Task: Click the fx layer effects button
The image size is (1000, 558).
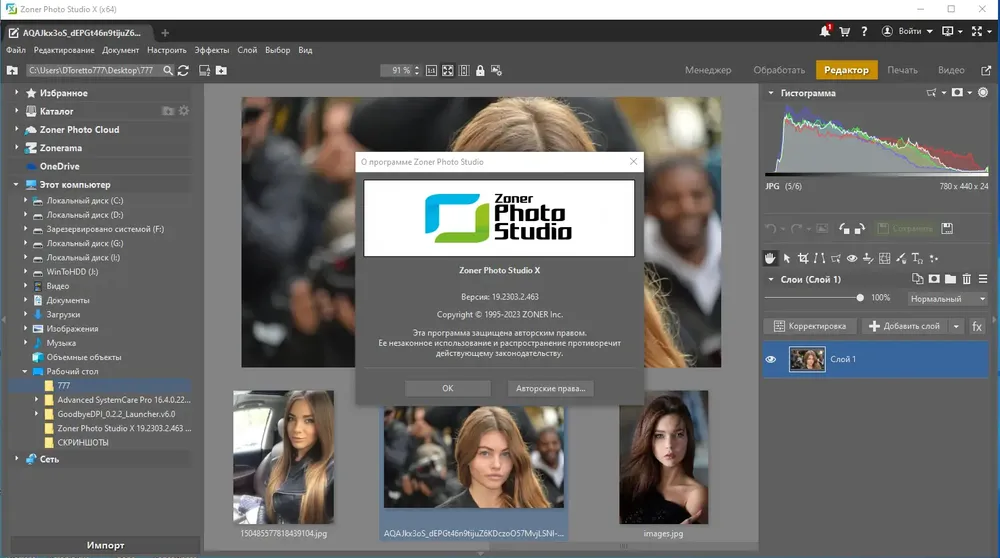Action: 977,326
